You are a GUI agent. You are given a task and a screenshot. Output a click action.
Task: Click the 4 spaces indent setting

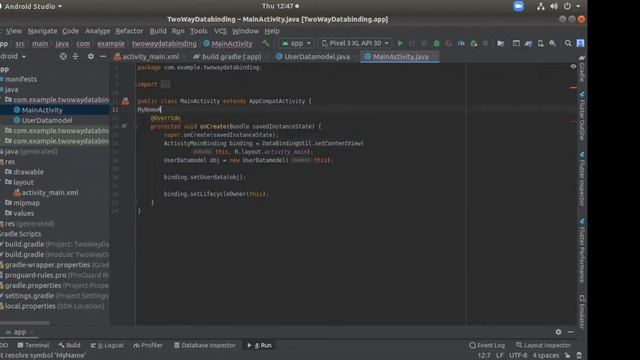545,356
